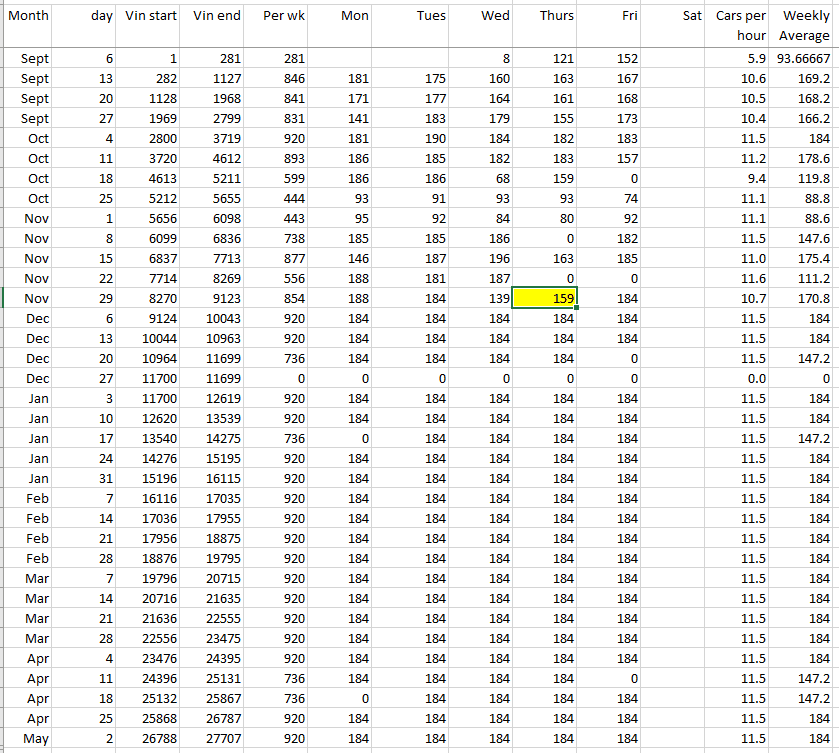Image resolution: width=839 pixels, height=753 pixels.
Task: Select the Weekly Average cell showing 119.8
Action: coord(804,178)
